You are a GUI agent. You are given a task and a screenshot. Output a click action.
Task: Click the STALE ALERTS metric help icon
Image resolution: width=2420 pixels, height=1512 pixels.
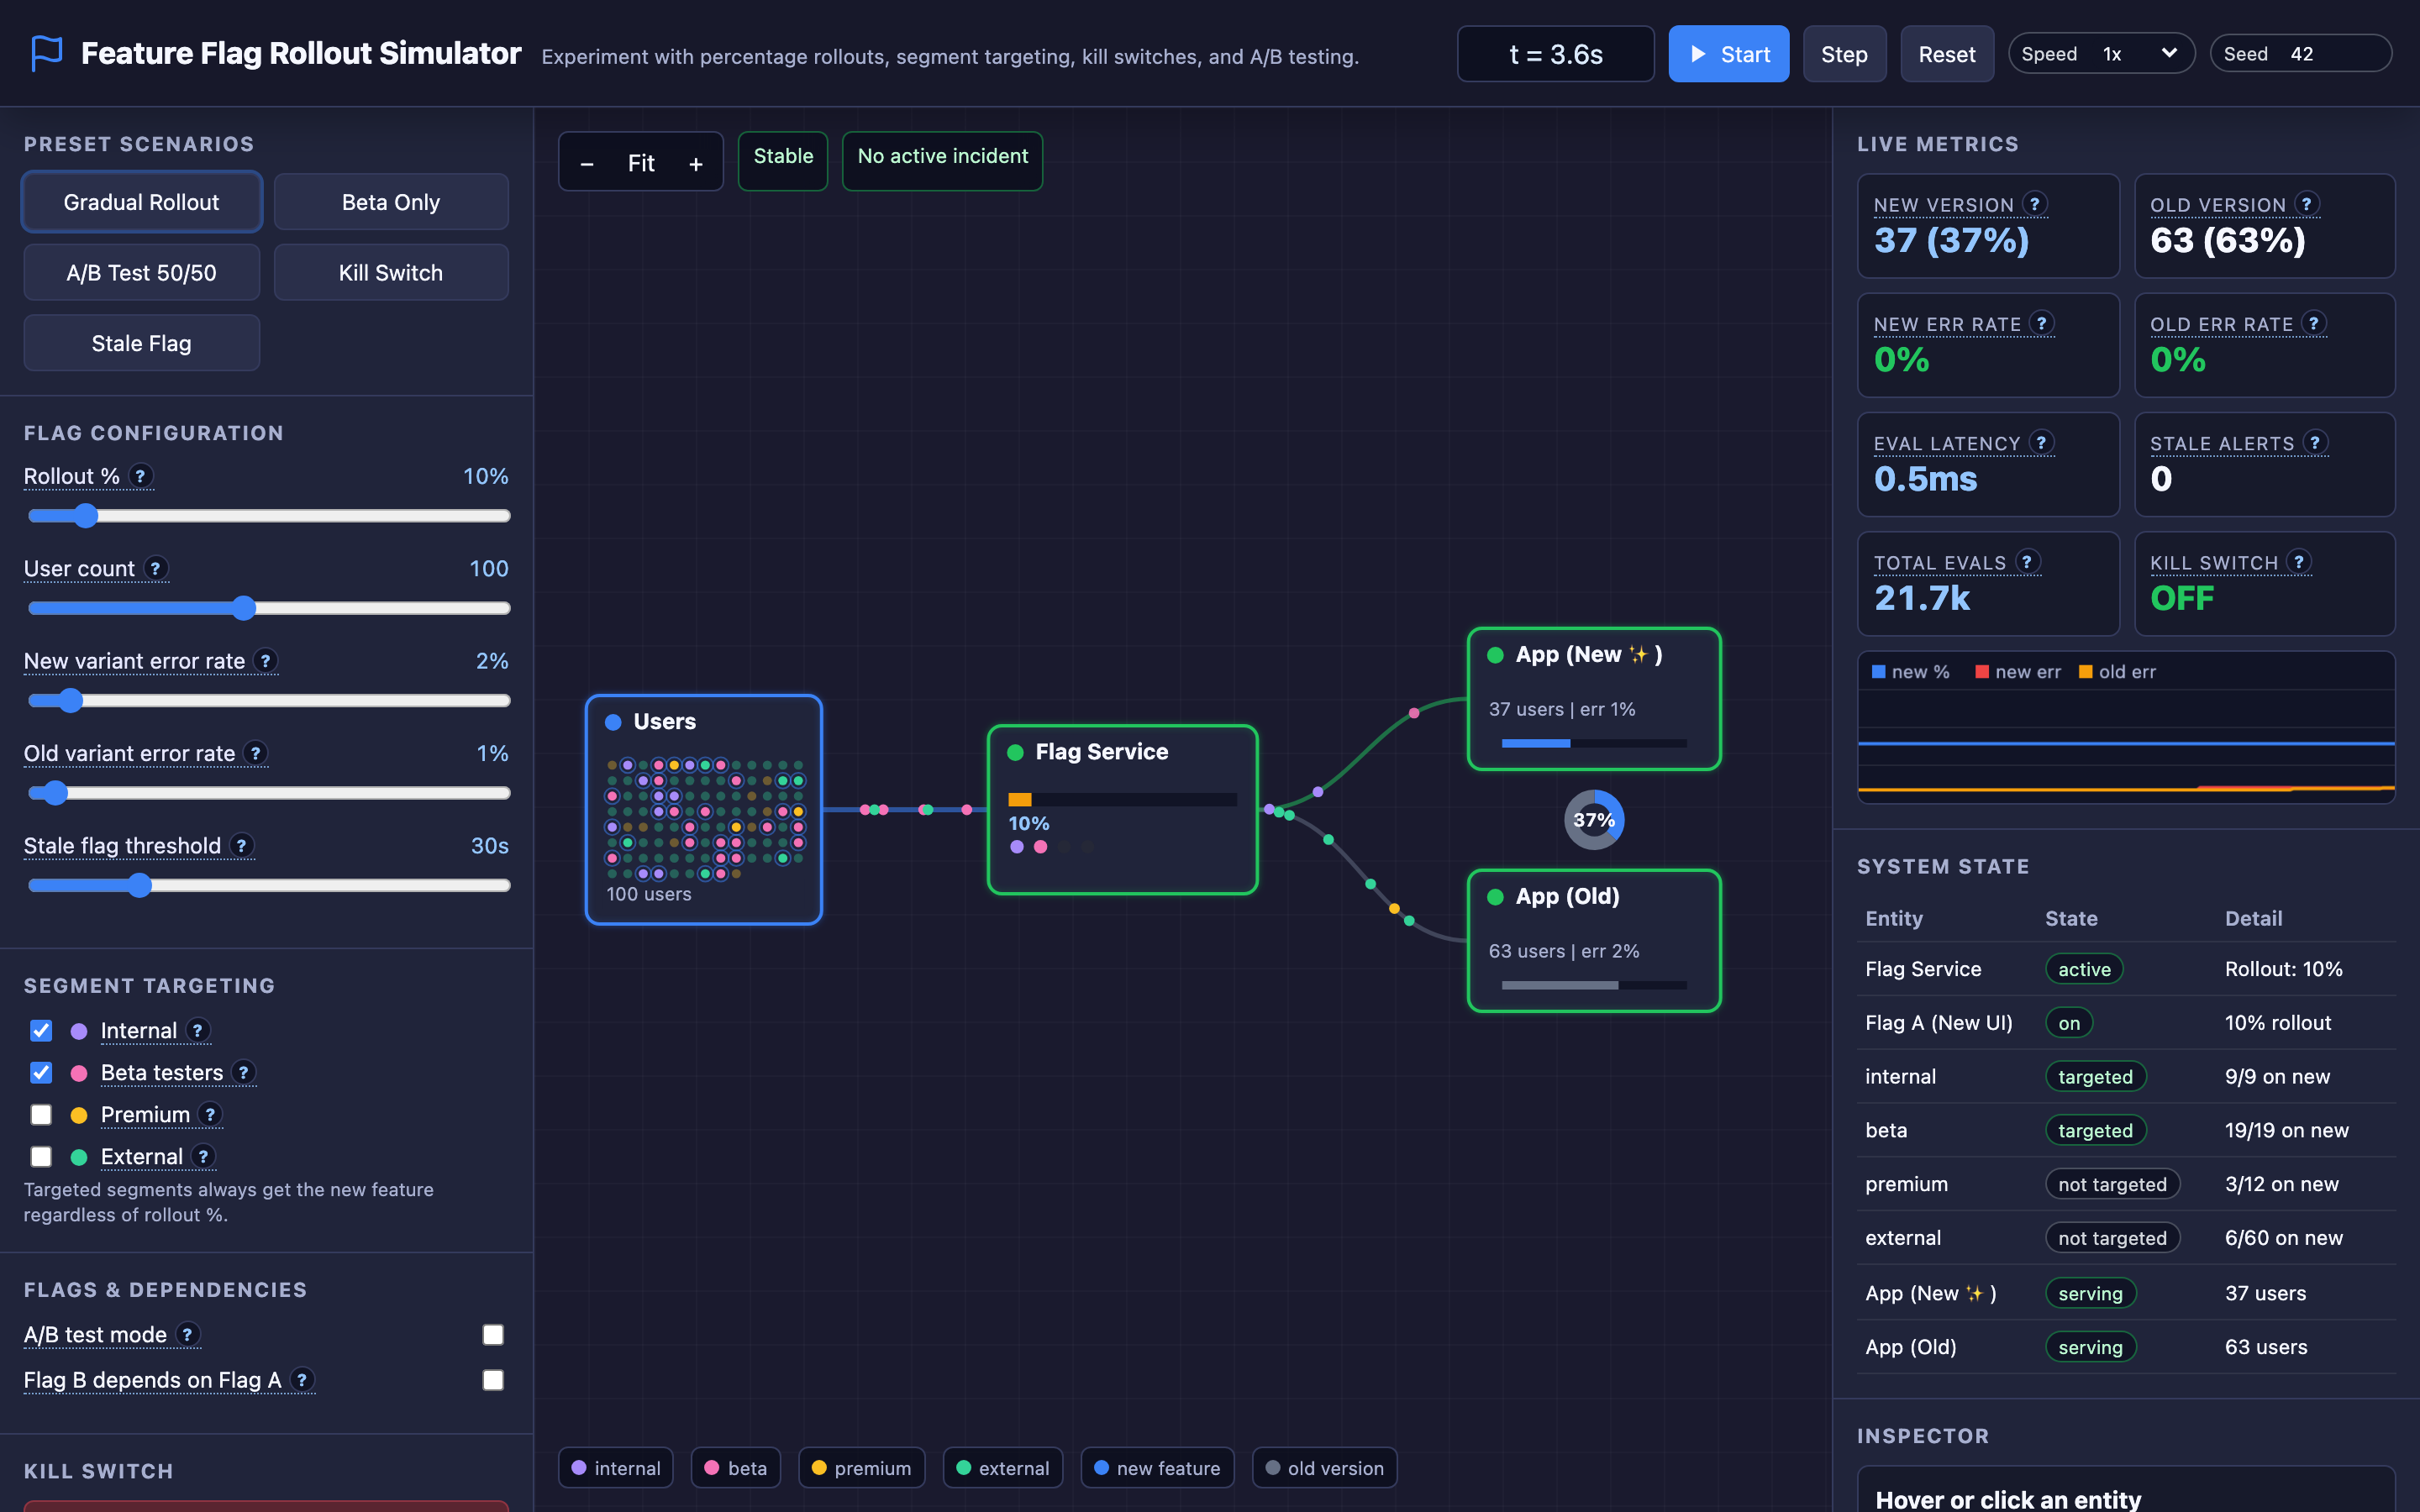(2314, 442)
